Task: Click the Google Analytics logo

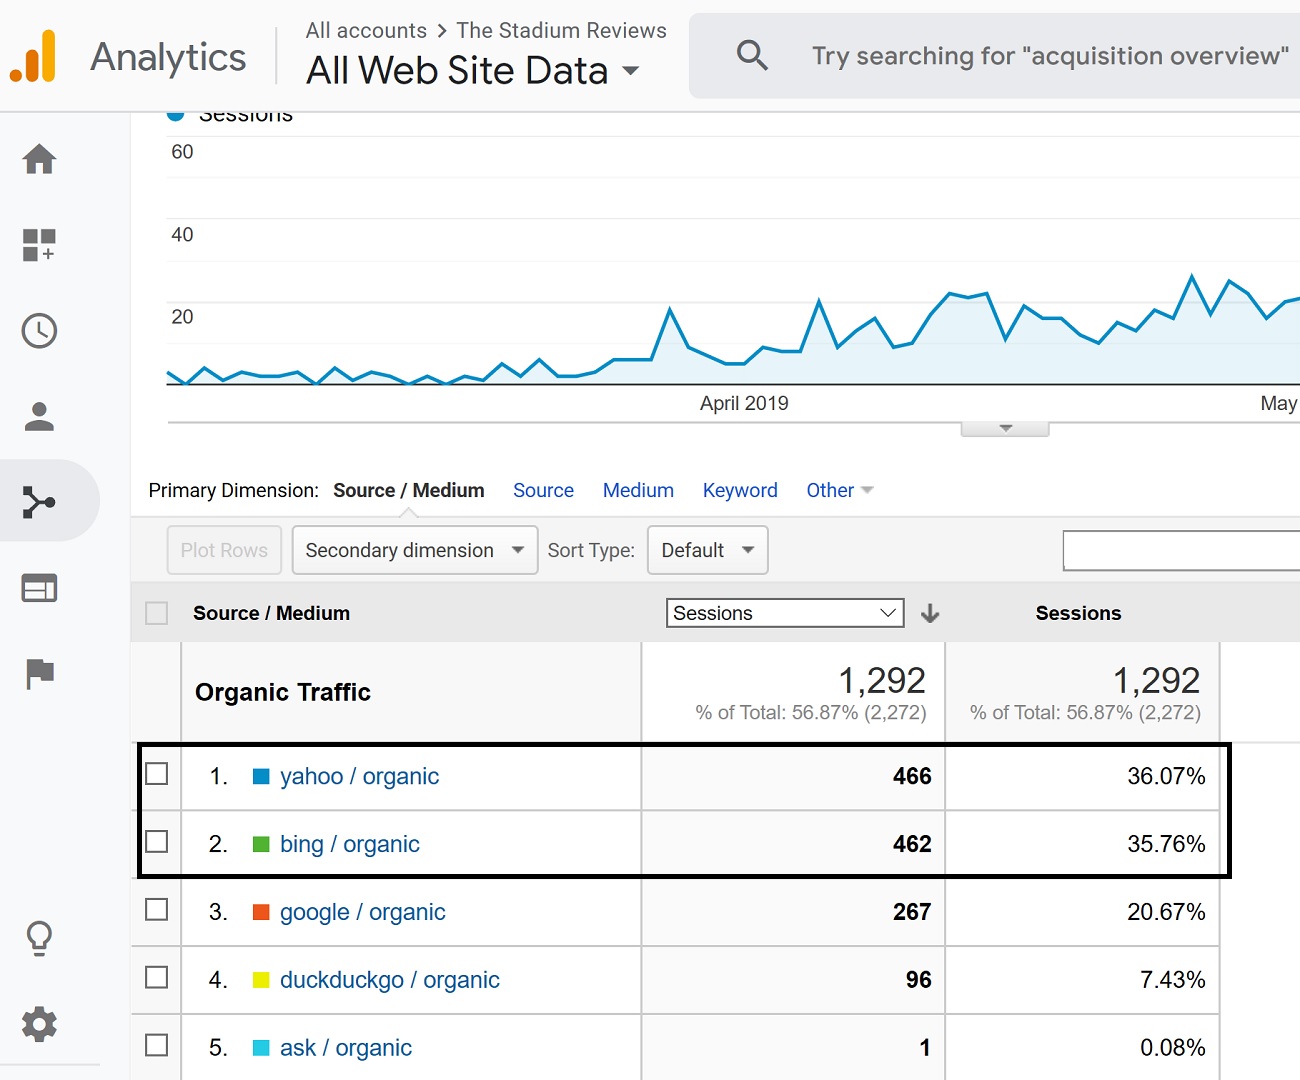Action: click(33, 56)
